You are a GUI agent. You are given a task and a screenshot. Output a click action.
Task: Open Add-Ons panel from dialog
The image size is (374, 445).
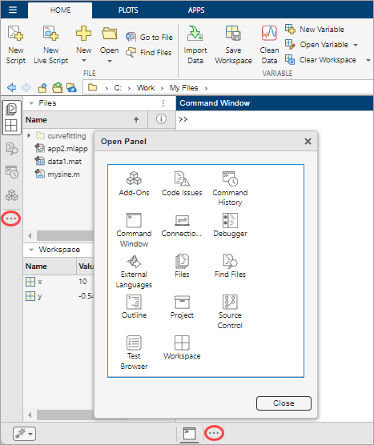(134, 183)
